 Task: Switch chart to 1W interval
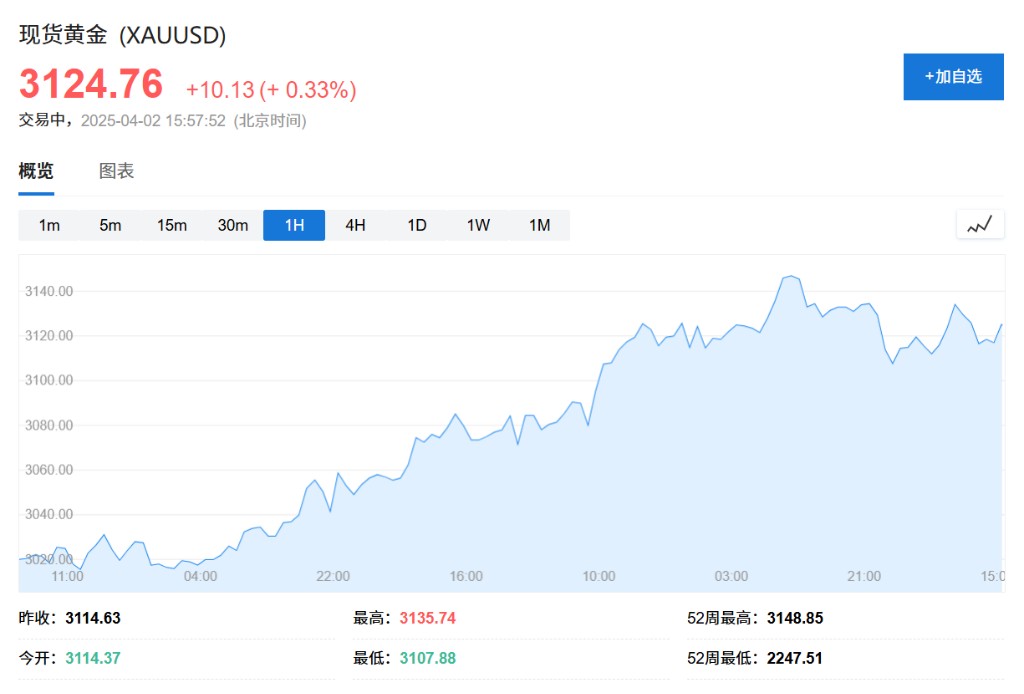[478, 225]
